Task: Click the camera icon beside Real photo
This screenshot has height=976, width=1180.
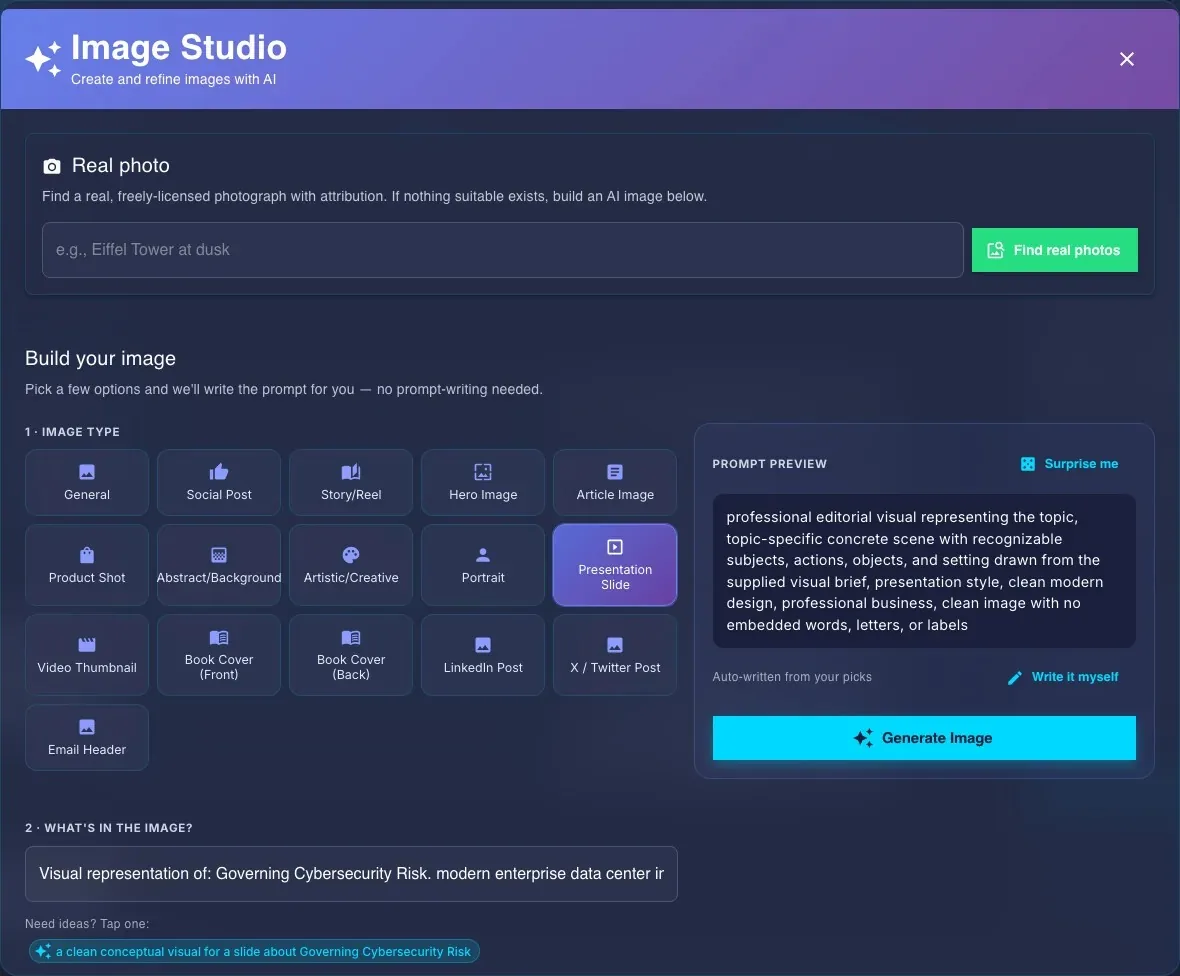Action: click(51, 166)
